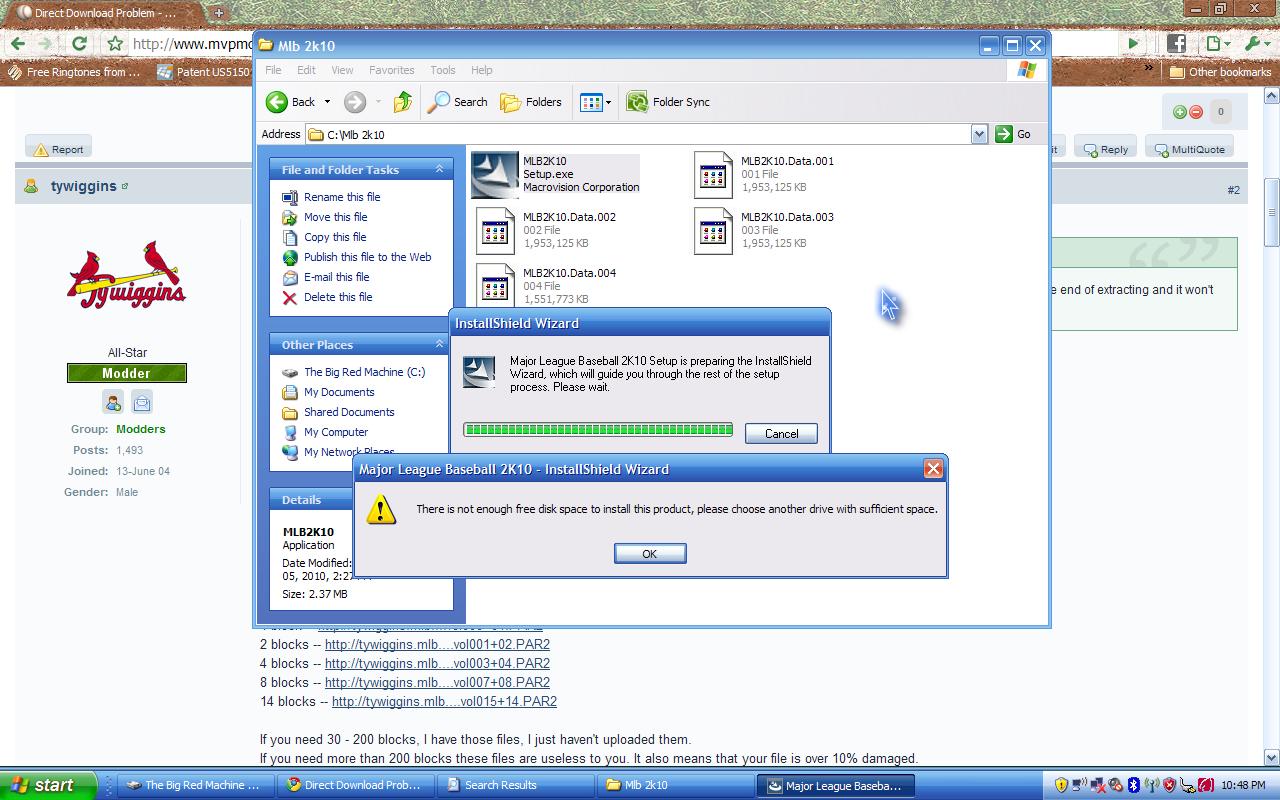Collapse the File and Folder Tasks panel

coord(438,170)
